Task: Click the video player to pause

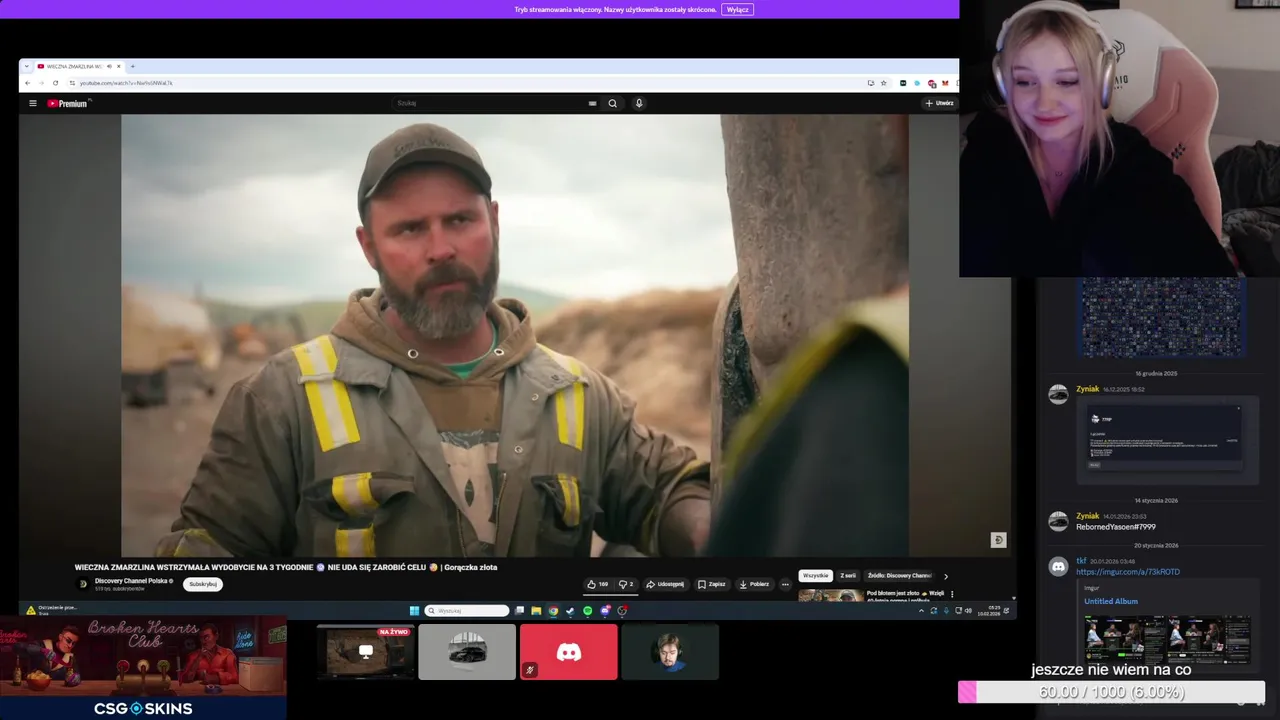Action: 515,335
